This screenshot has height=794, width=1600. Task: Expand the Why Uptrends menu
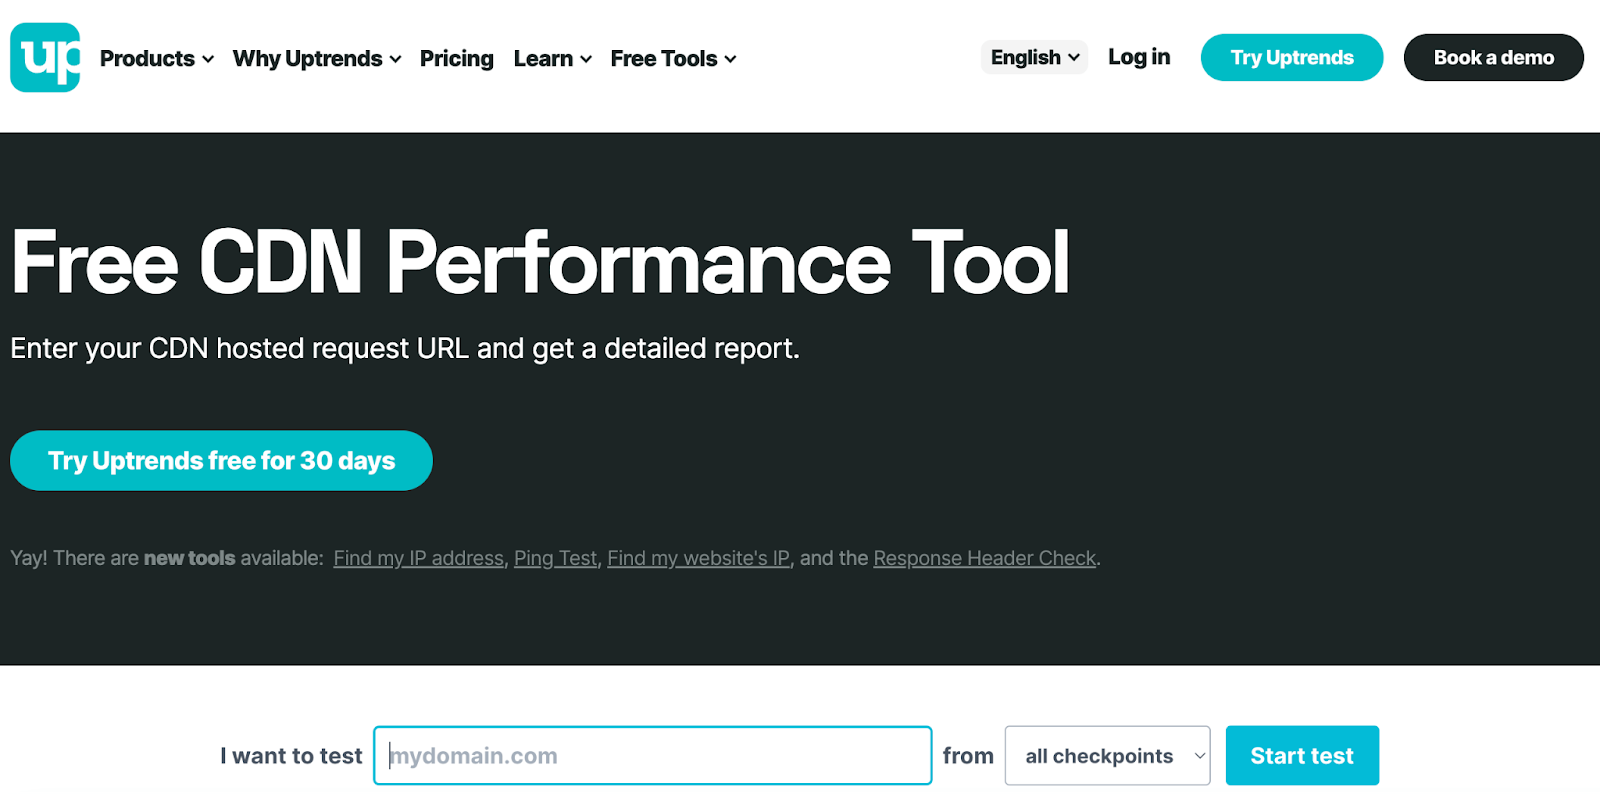click(x=317, y=59)
